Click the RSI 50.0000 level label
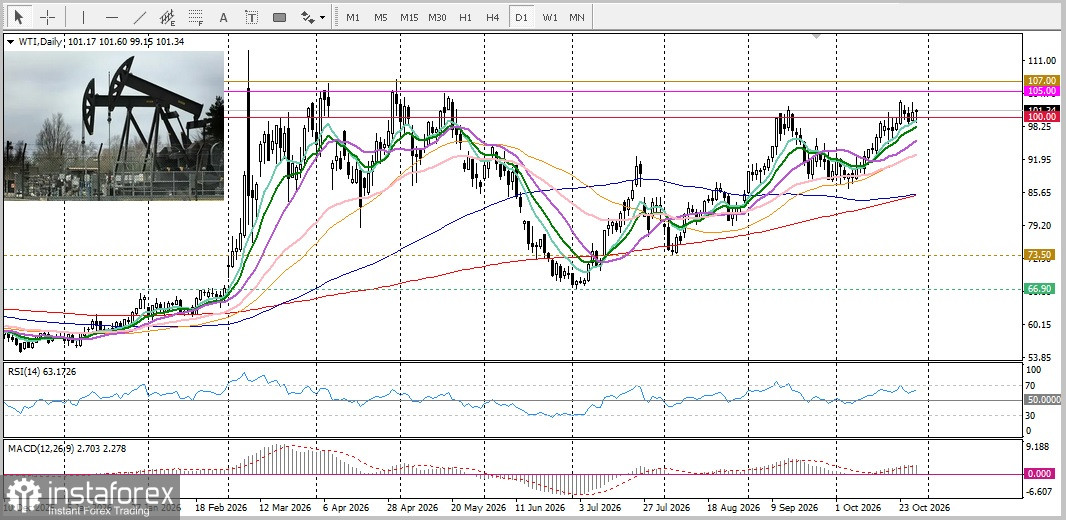This screenshot has height=520, width=1066. [1042, 400]
